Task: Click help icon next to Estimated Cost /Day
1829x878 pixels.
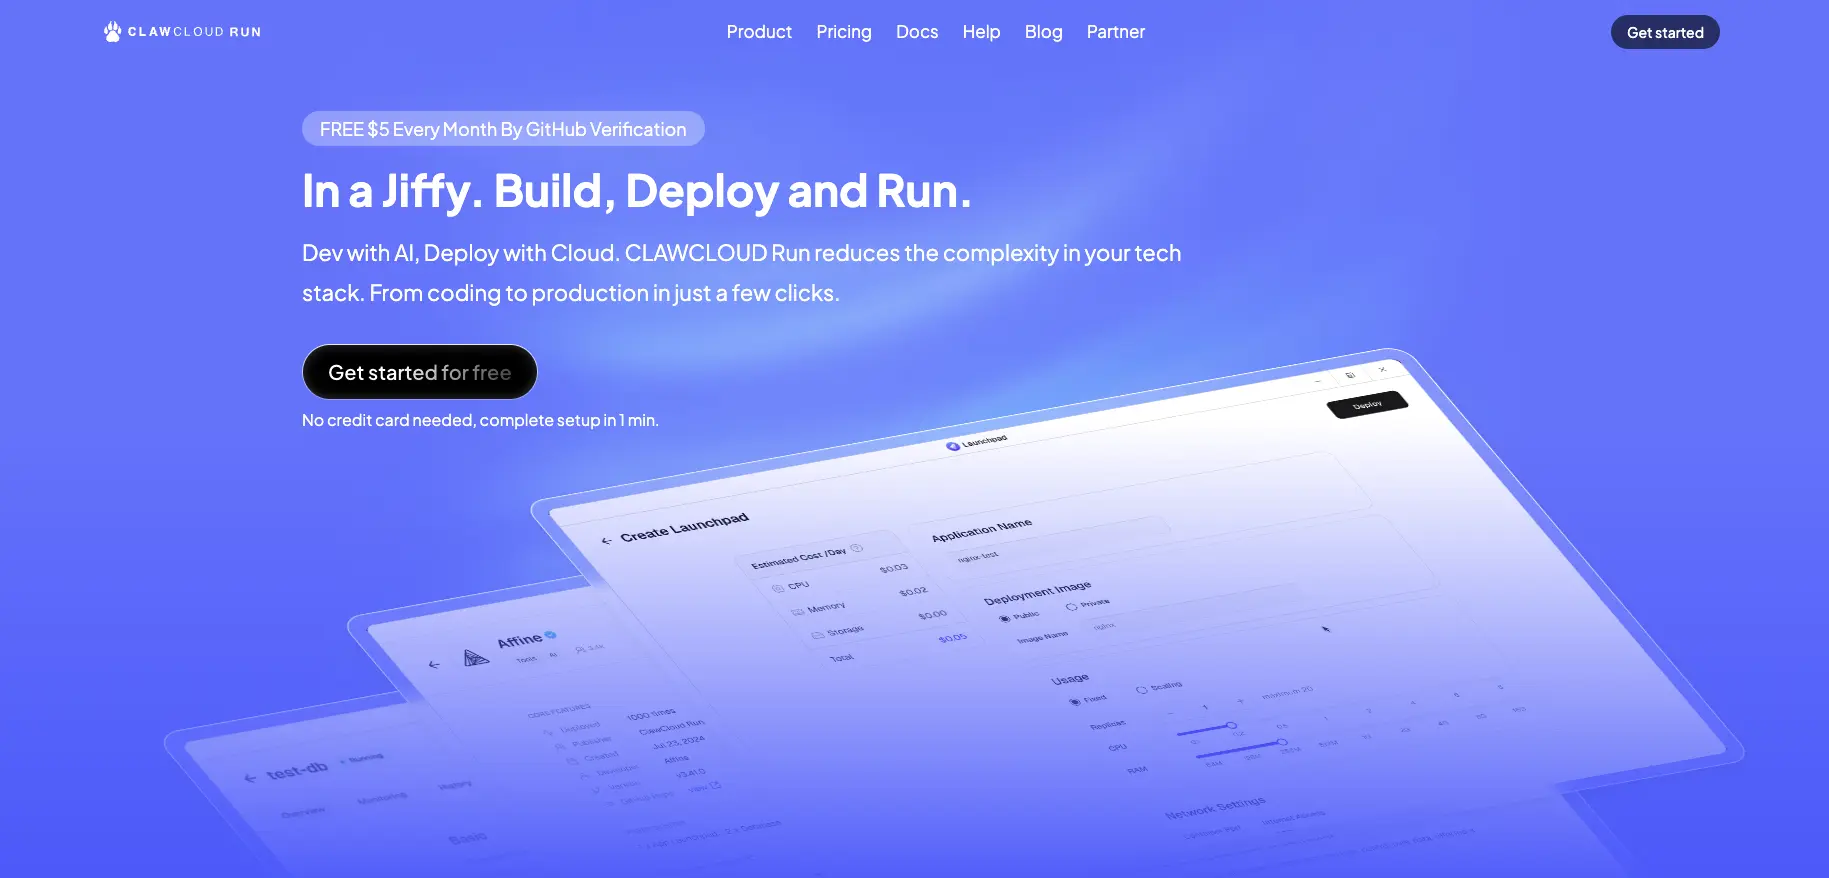Action: [x=856, y=548]
